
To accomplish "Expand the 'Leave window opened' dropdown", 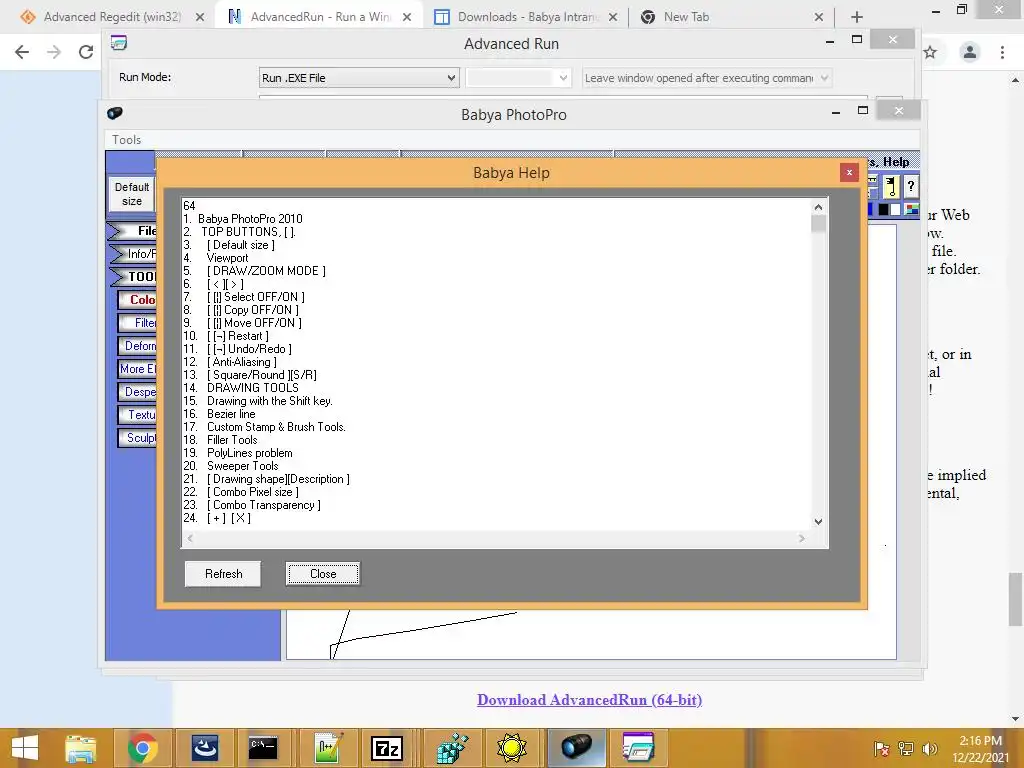I will pos(824,78).
